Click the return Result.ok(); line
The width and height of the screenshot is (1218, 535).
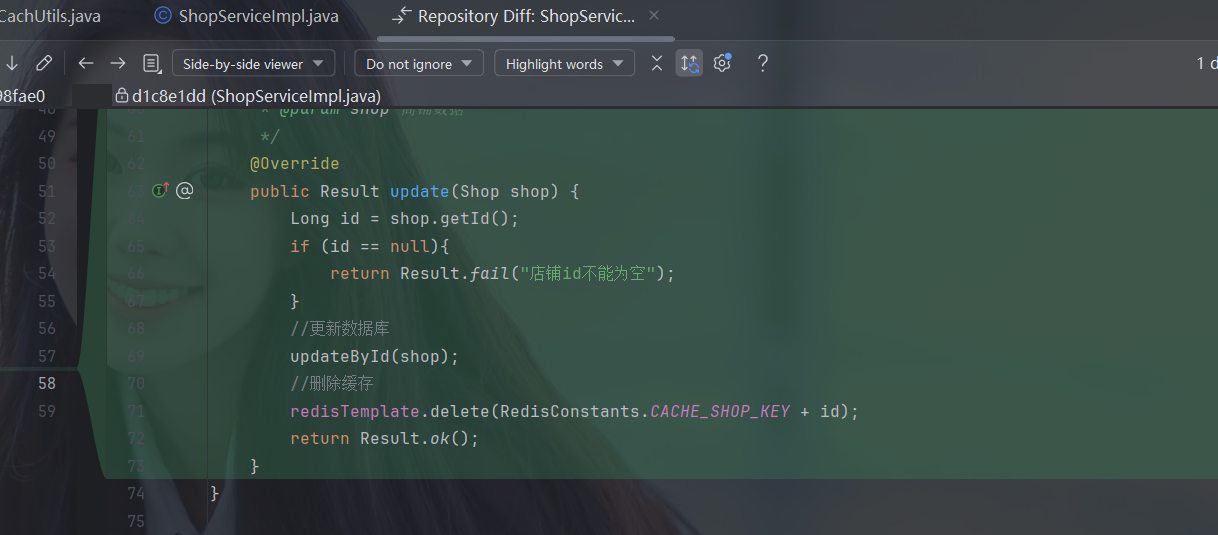point(385,438)
